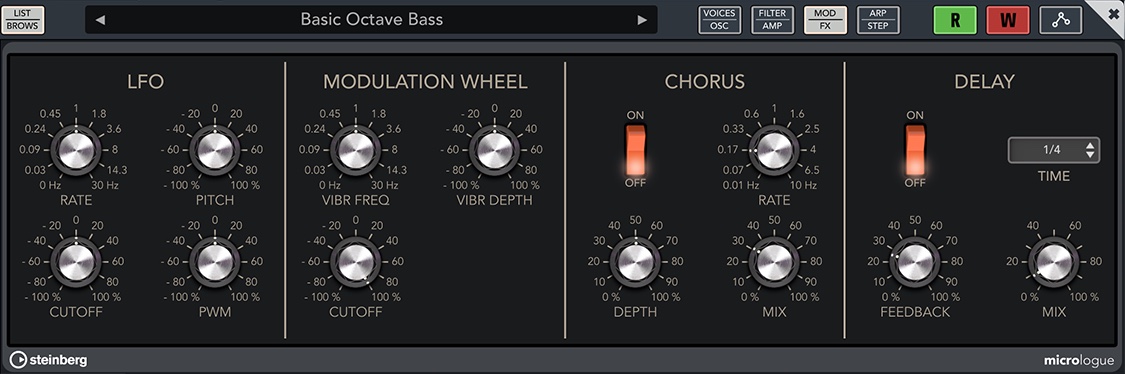Click the LFO RATE knob

pyautogui.click(x=76, y=150)
